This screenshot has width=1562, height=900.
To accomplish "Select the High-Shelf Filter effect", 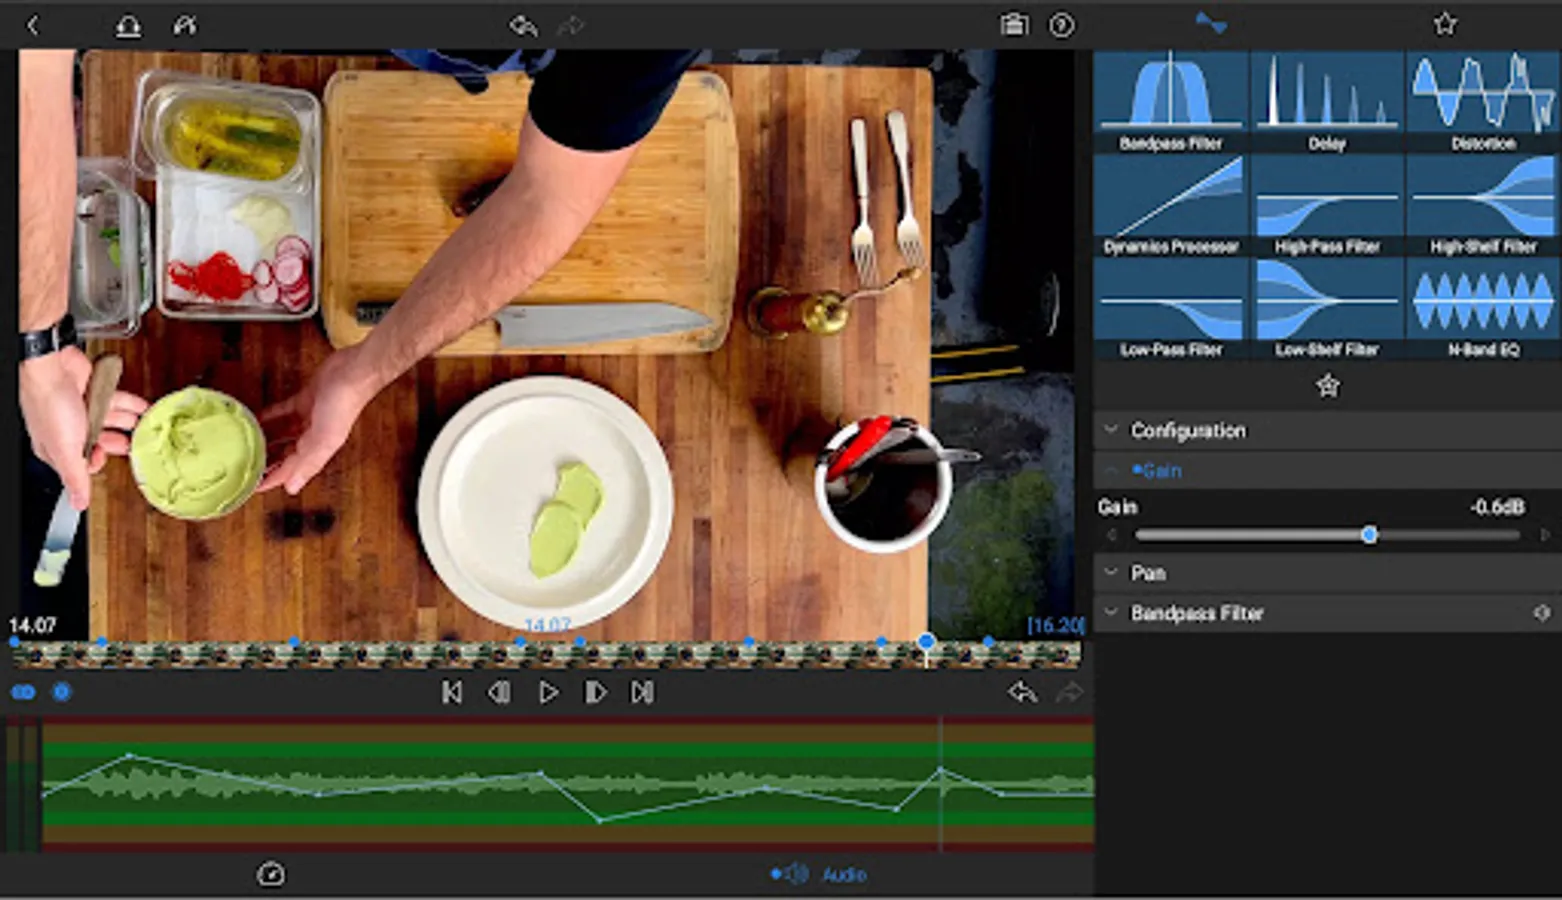I will pyautogui.click(x=1483, y=205).
